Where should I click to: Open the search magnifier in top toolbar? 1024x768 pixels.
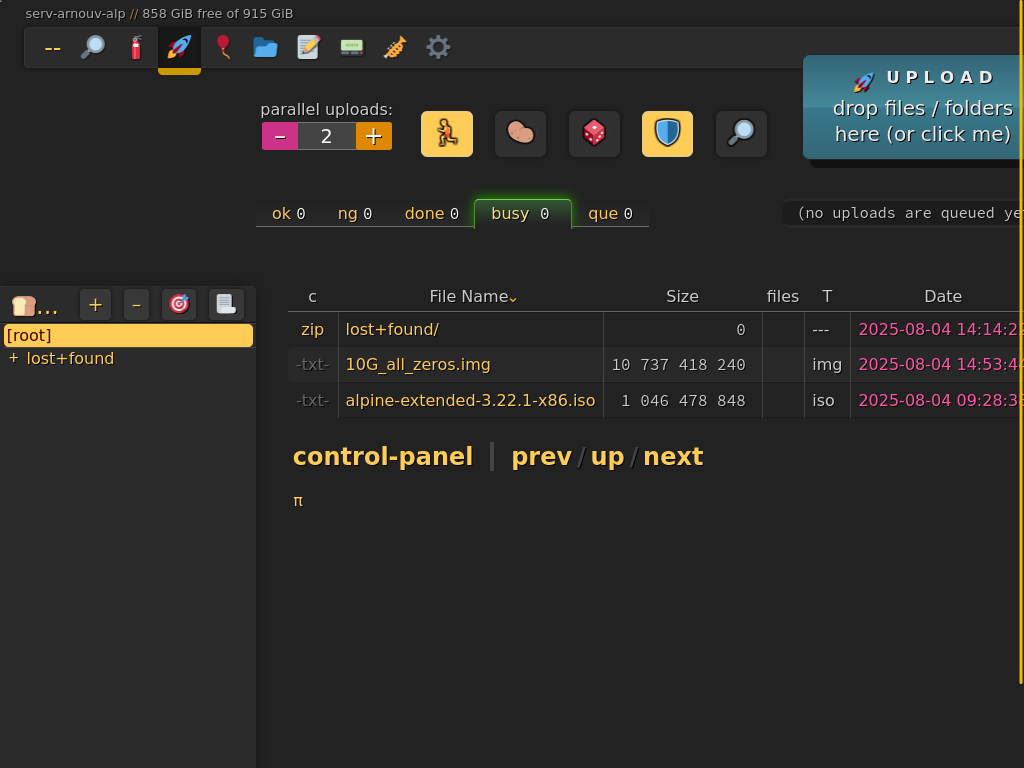tap(93, 47)
